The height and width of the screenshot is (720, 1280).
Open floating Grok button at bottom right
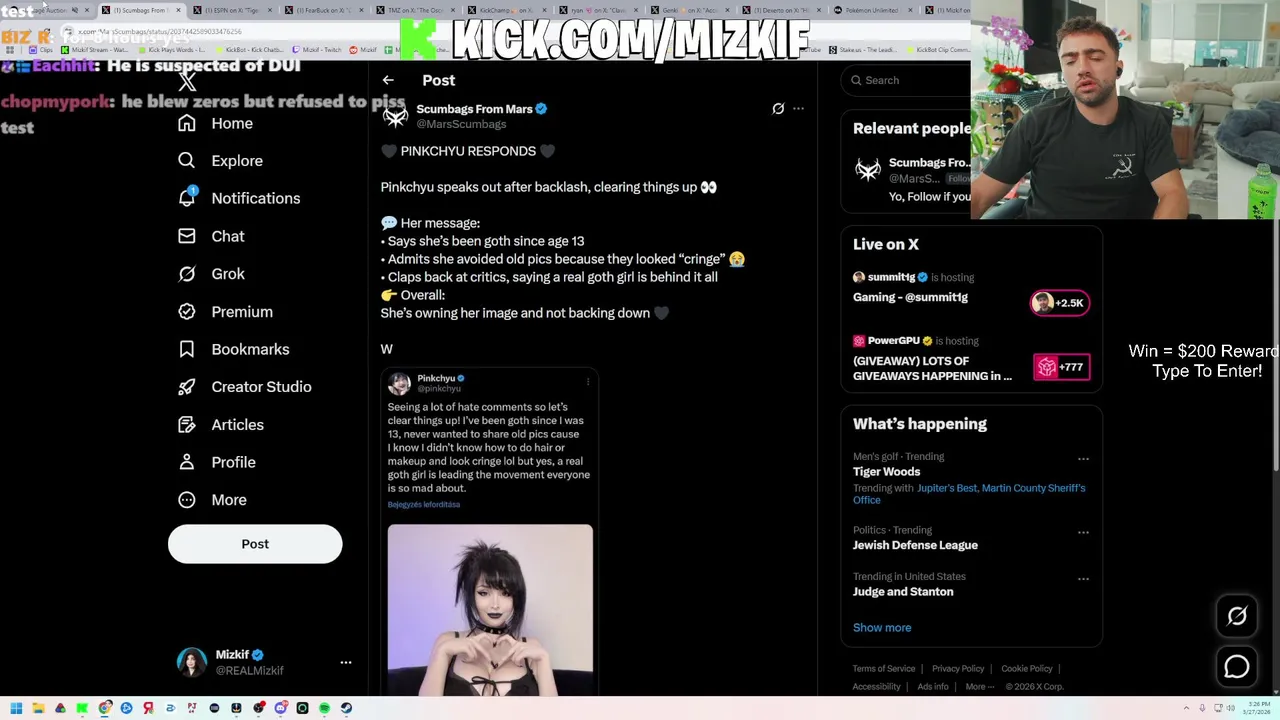click(x=1237, y=616)
